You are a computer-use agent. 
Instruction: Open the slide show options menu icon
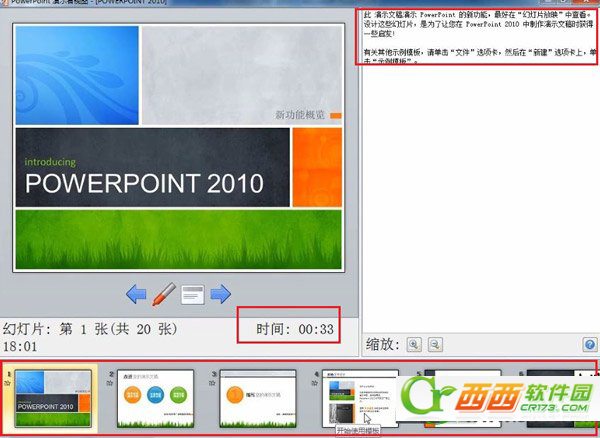click(x=192, y=295)
